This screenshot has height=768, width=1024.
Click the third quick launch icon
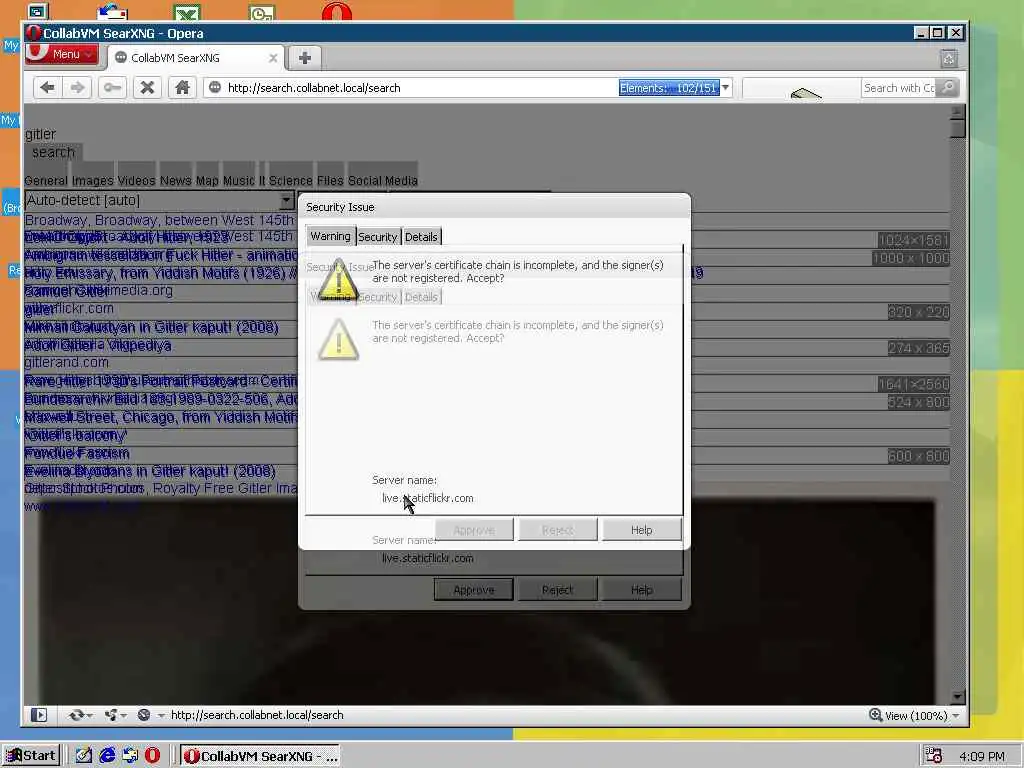point(130,756)
